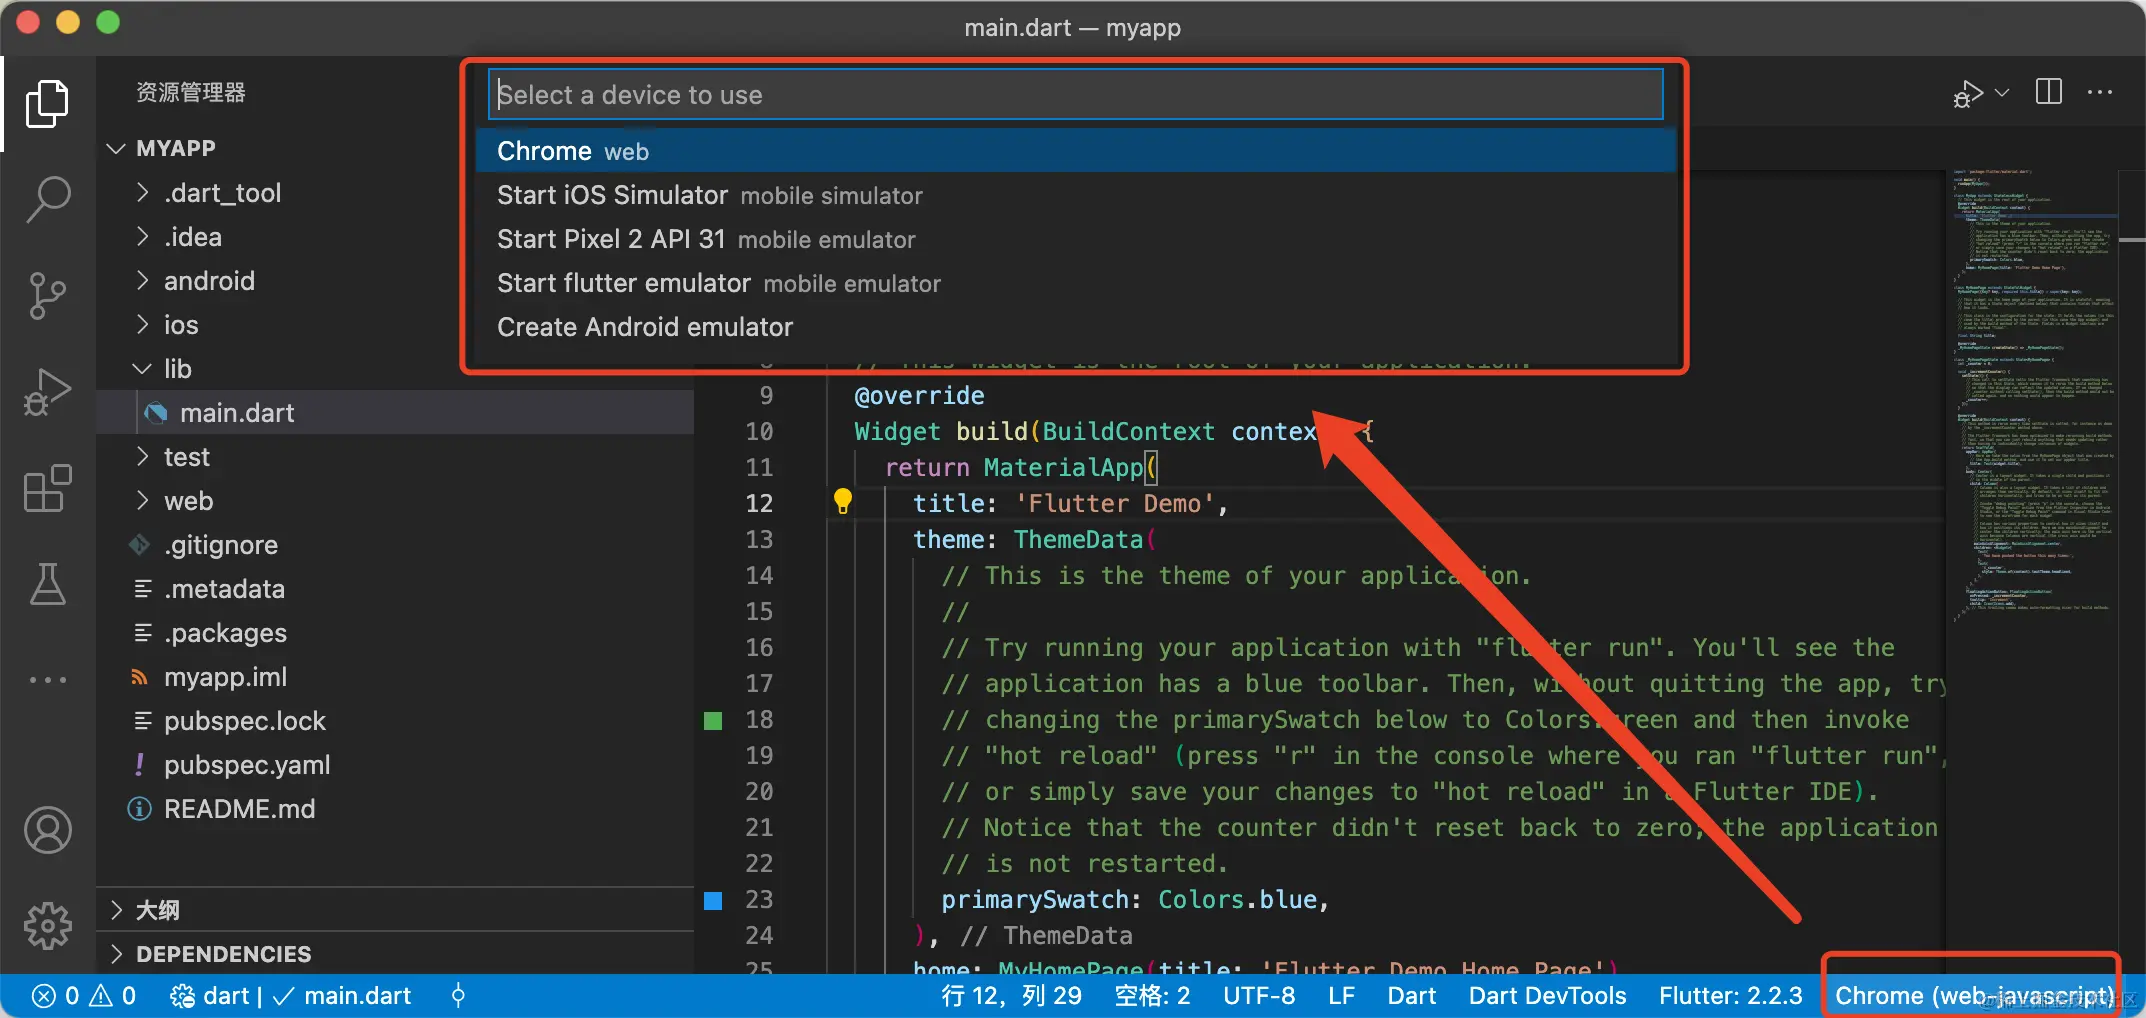The image size is (2146, 1018).
Task: Choose Create Android emulator
Action: click(644, 326)
